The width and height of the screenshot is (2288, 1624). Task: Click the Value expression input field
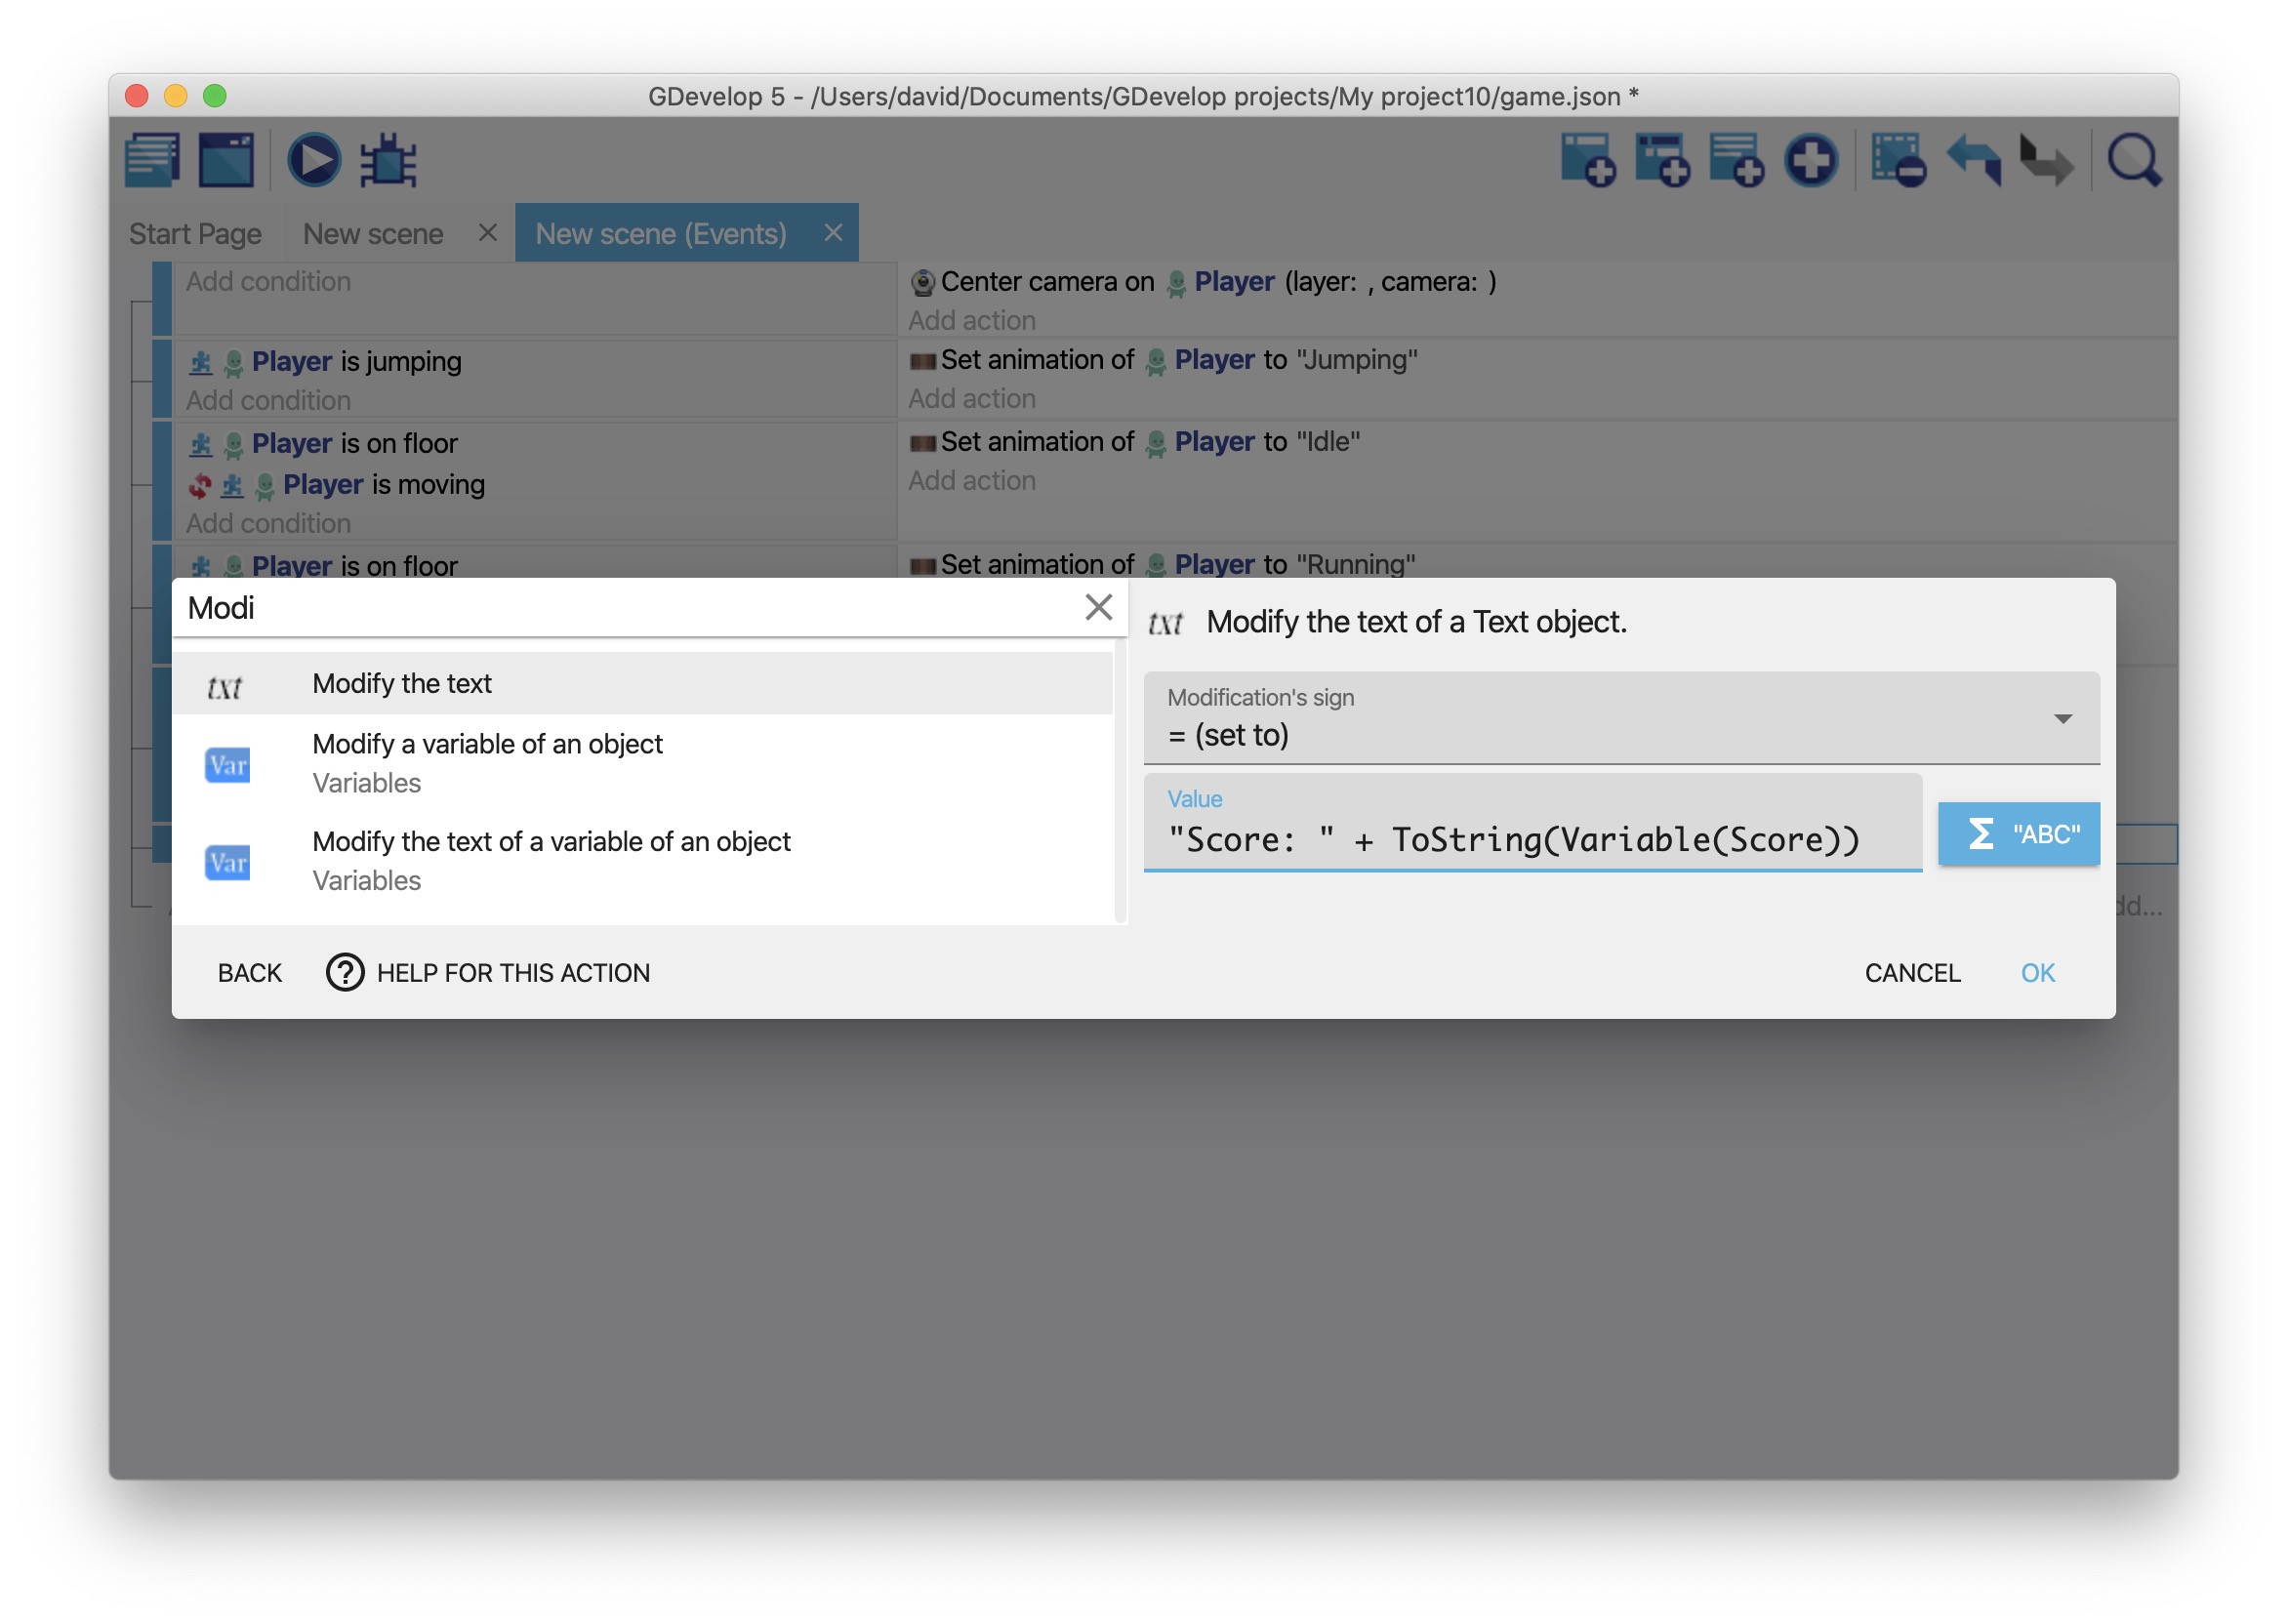pyautogui.click(x=1530, y=839)
